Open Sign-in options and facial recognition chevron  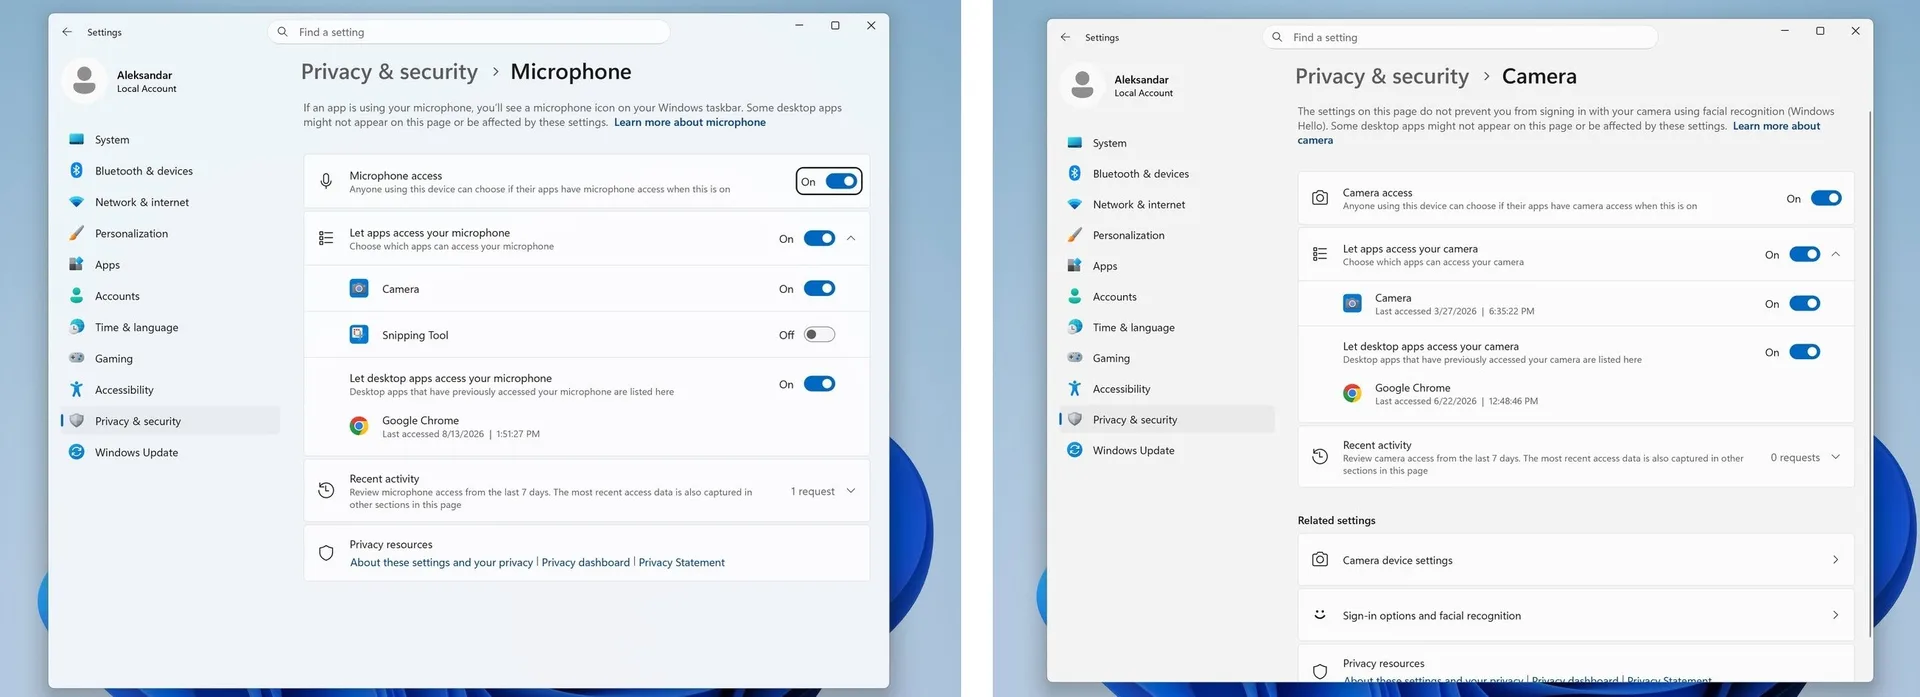point(1835,615)
